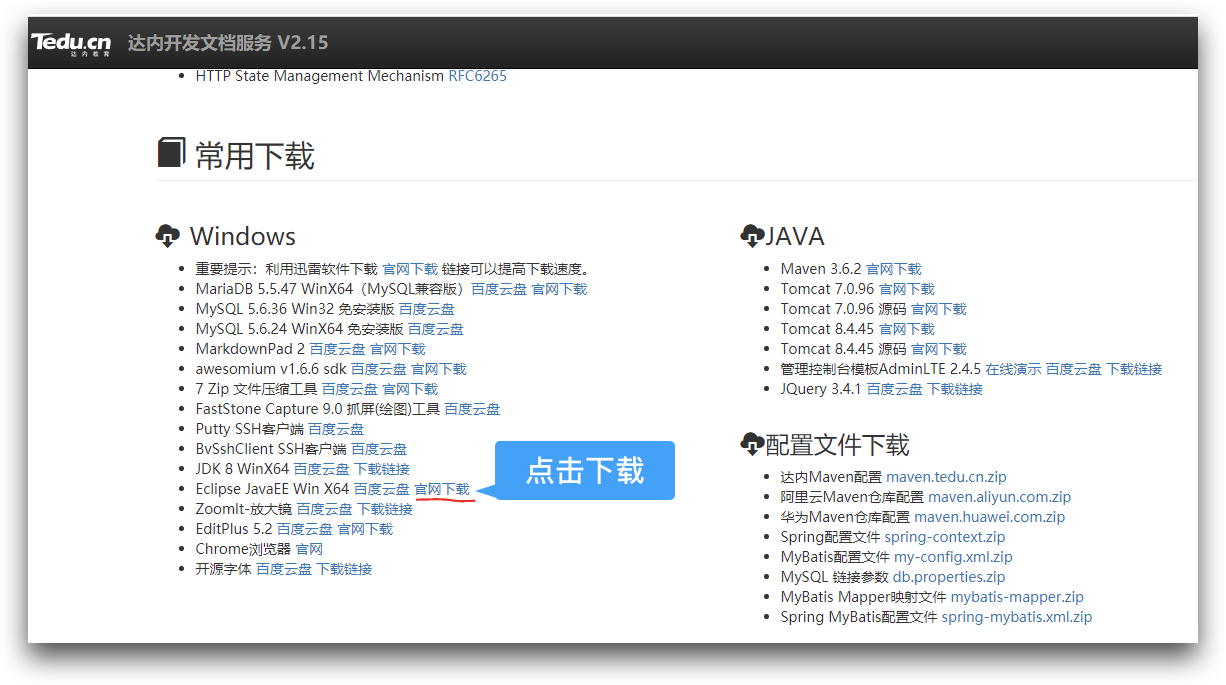Open ZoomIt-放大镜 下载链接
This screenshot has height=685, width=1226.
point(385,509)
